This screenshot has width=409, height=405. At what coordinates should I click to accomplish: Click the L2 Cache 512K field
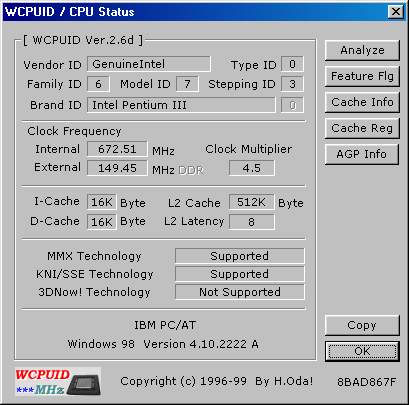pyautogui.click(x=252, y=202)
